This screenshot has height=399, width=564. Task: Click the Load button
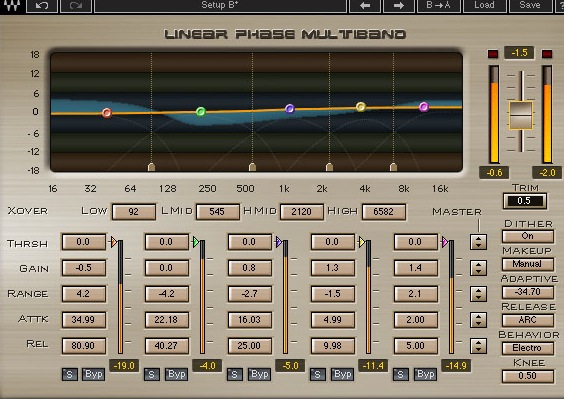click(484, 6)
